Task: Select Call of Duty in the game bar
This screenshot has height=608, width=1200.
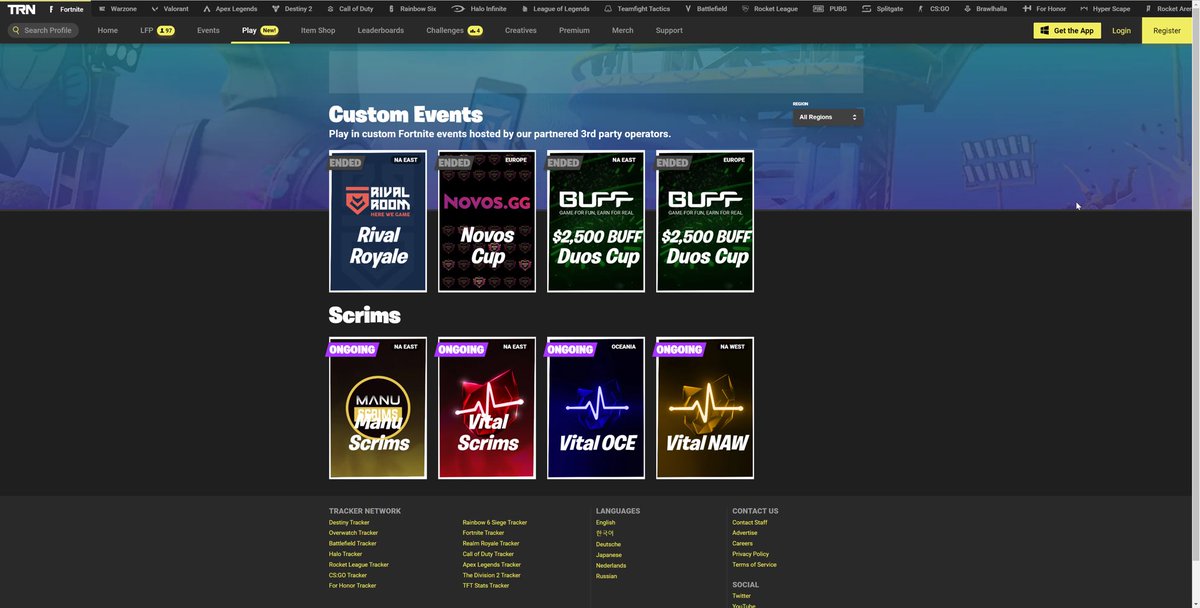Action: [350, 8]
